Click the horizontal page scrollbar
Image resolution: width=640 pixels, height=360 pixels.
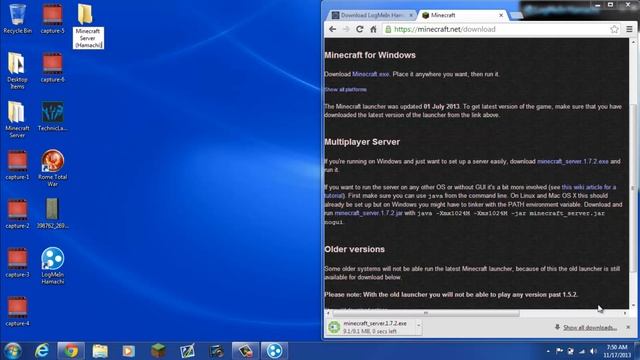point(426,313)
